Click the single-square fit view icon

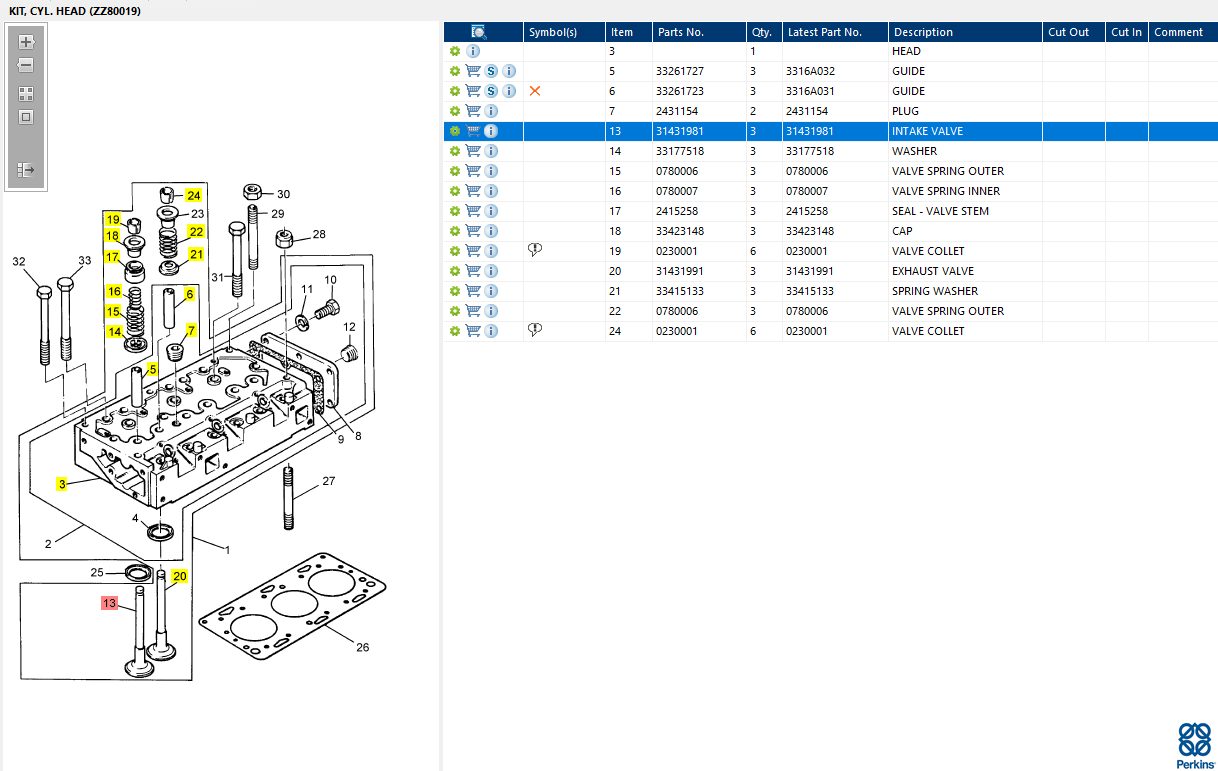point(26,117)
